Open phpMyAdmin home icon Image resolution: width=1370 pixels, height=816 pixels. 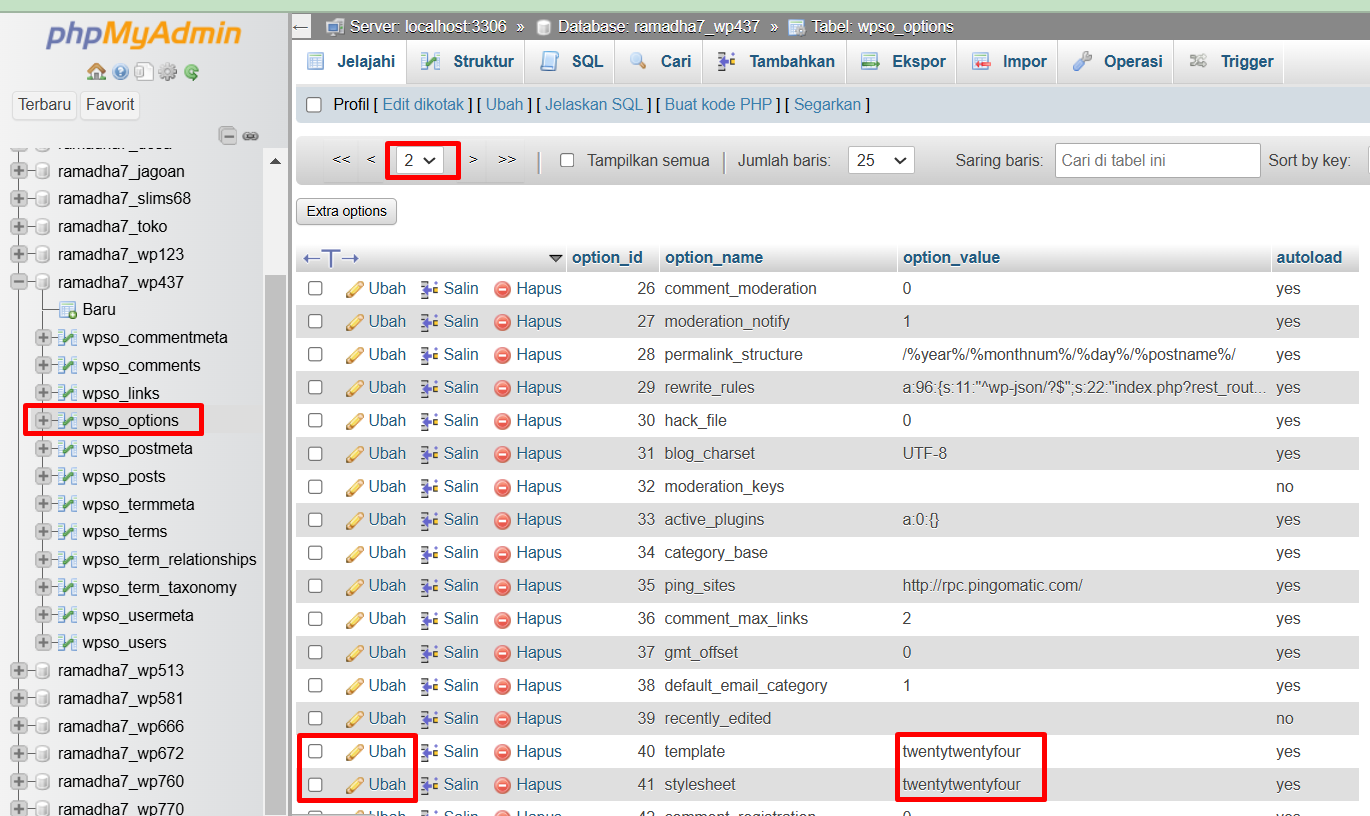click(96, 72)
